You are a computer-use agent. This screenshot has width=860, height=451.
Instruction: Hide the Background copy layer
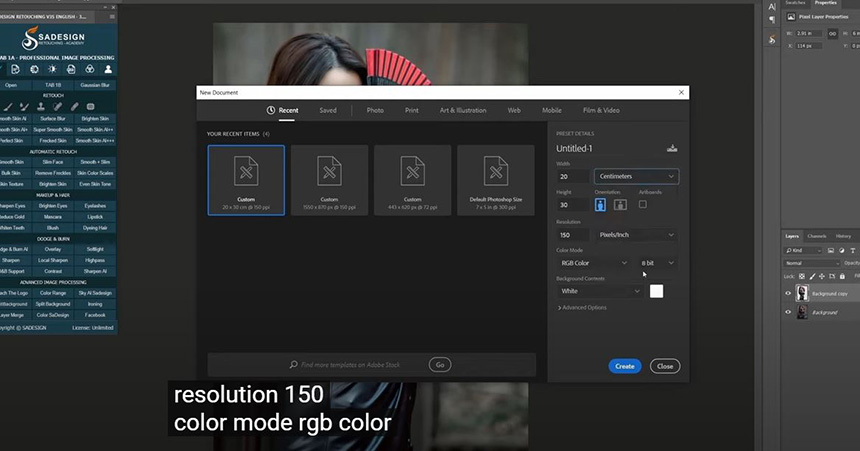(788, 294)
